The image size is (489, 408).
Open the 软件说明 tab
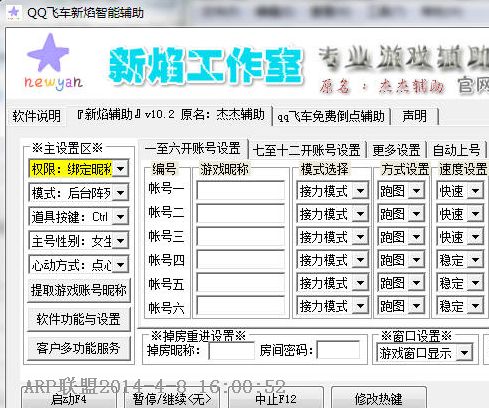(36, 116)
